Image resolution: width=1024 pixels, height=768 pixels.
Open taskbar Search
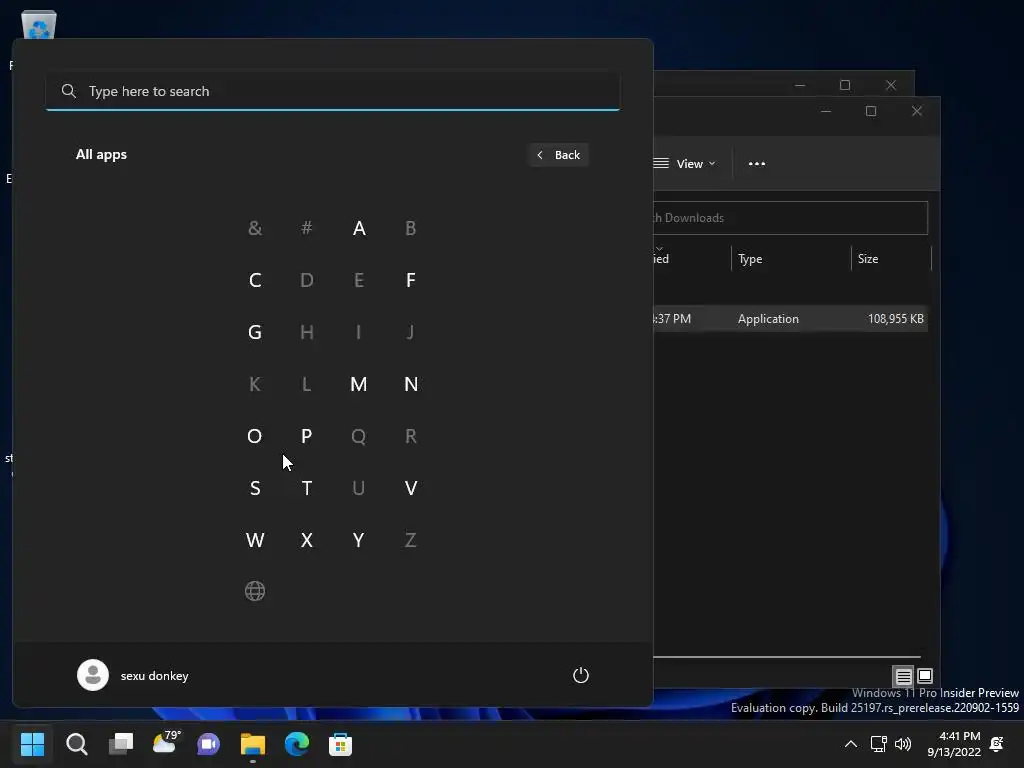76,744
